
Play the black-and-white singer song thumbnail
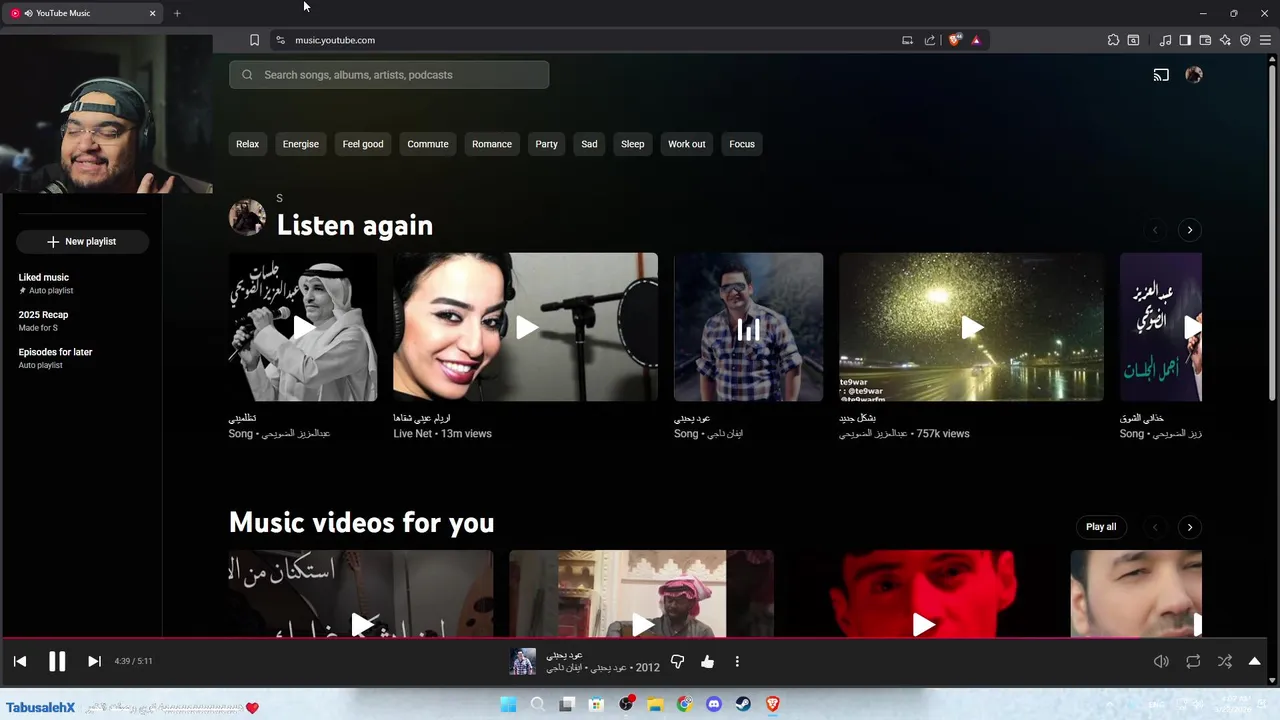[303, 327]
